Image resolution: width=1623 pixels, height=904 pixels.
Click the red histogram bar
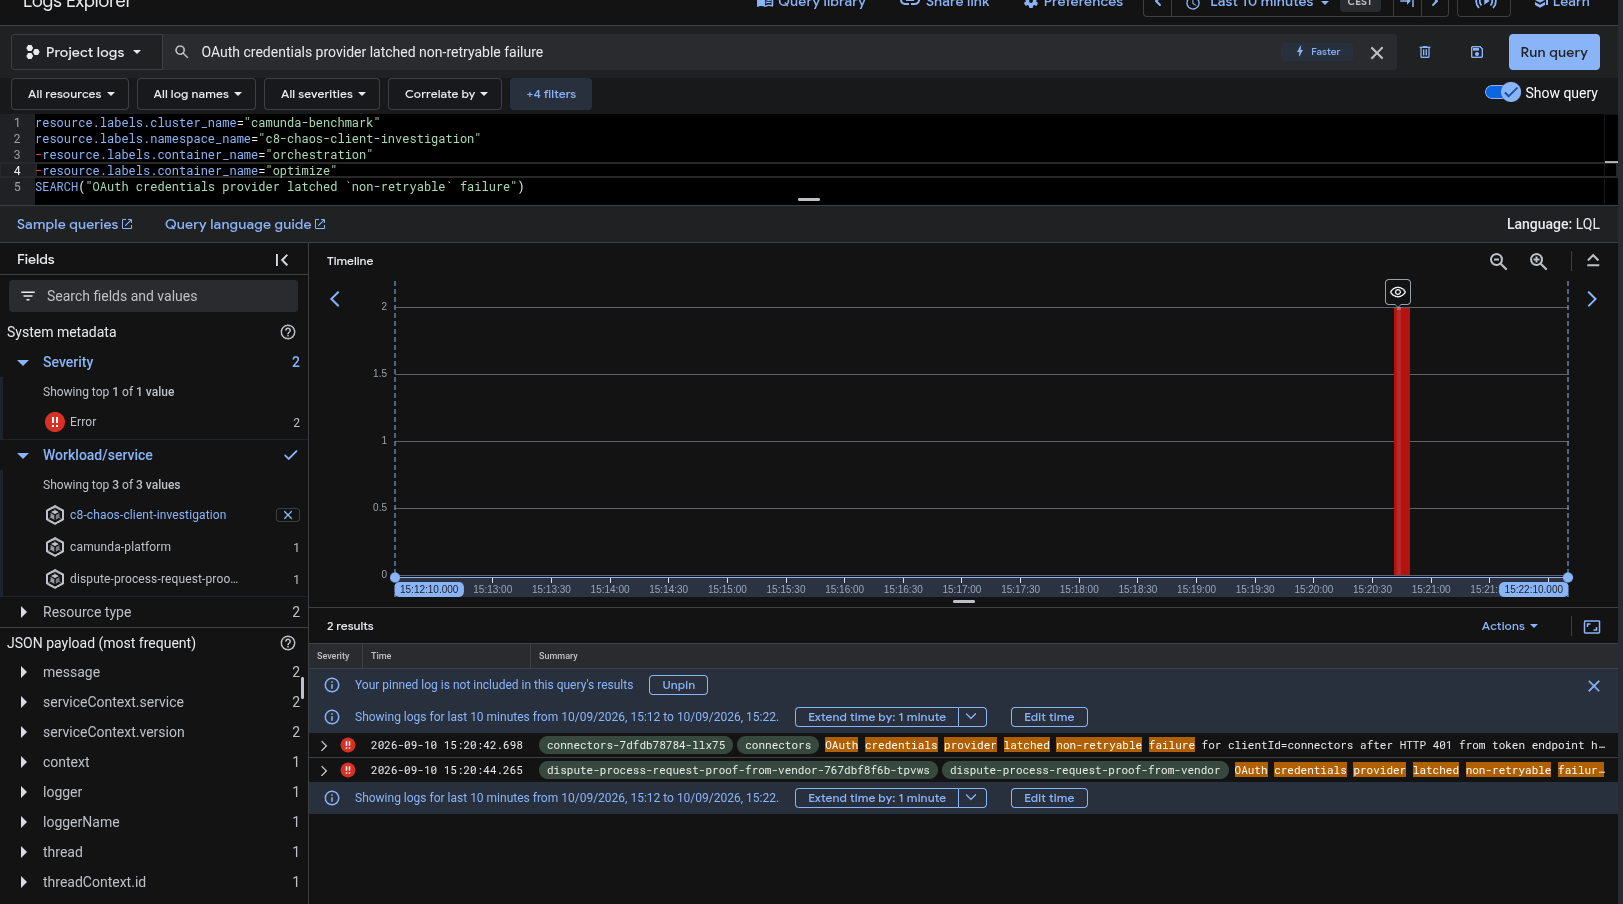point(1402,441)
